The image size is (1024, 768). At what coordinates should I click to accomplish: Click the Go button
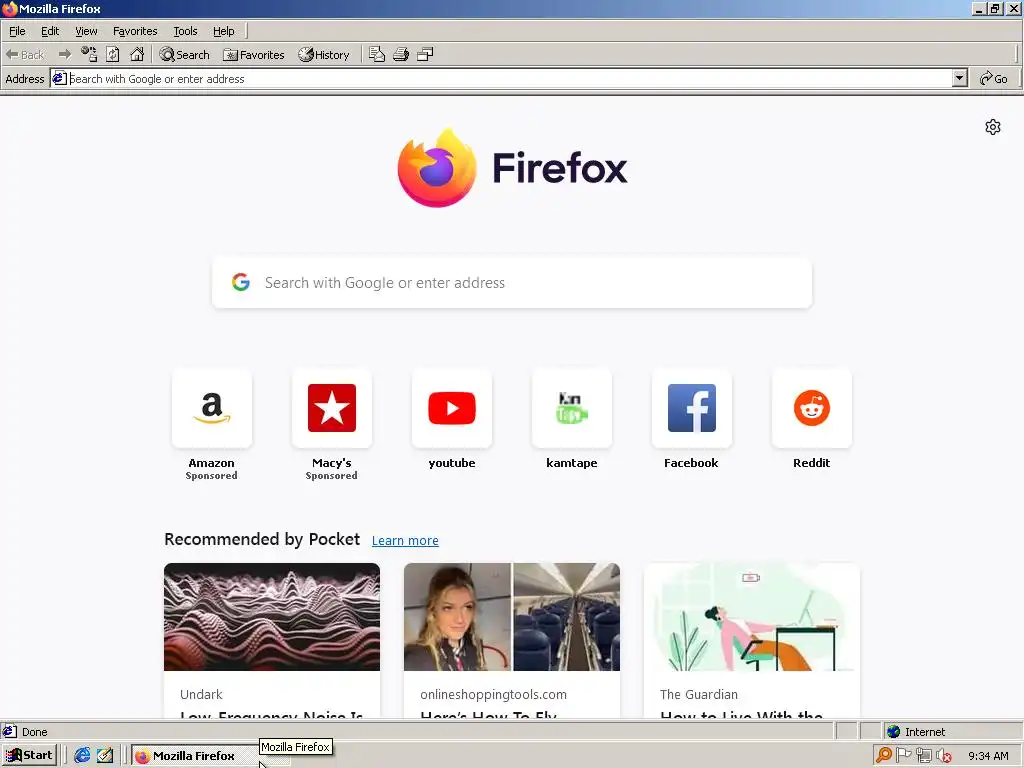[993, 78]
